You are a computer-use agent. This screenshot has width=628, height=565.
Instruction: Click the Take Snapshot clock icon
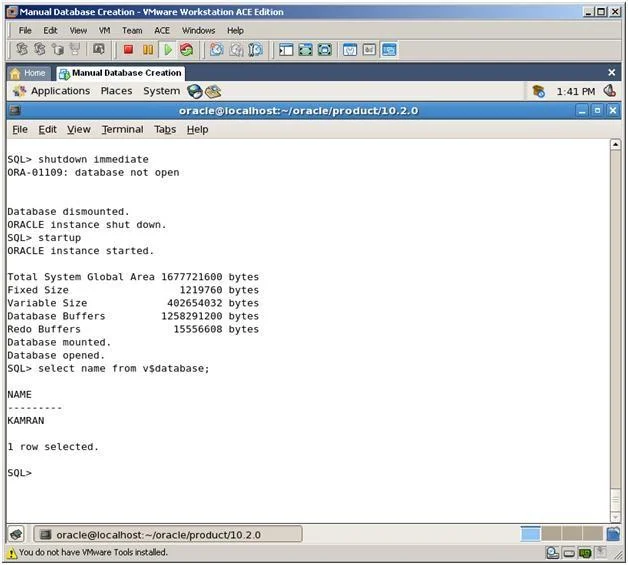[217, 50]
